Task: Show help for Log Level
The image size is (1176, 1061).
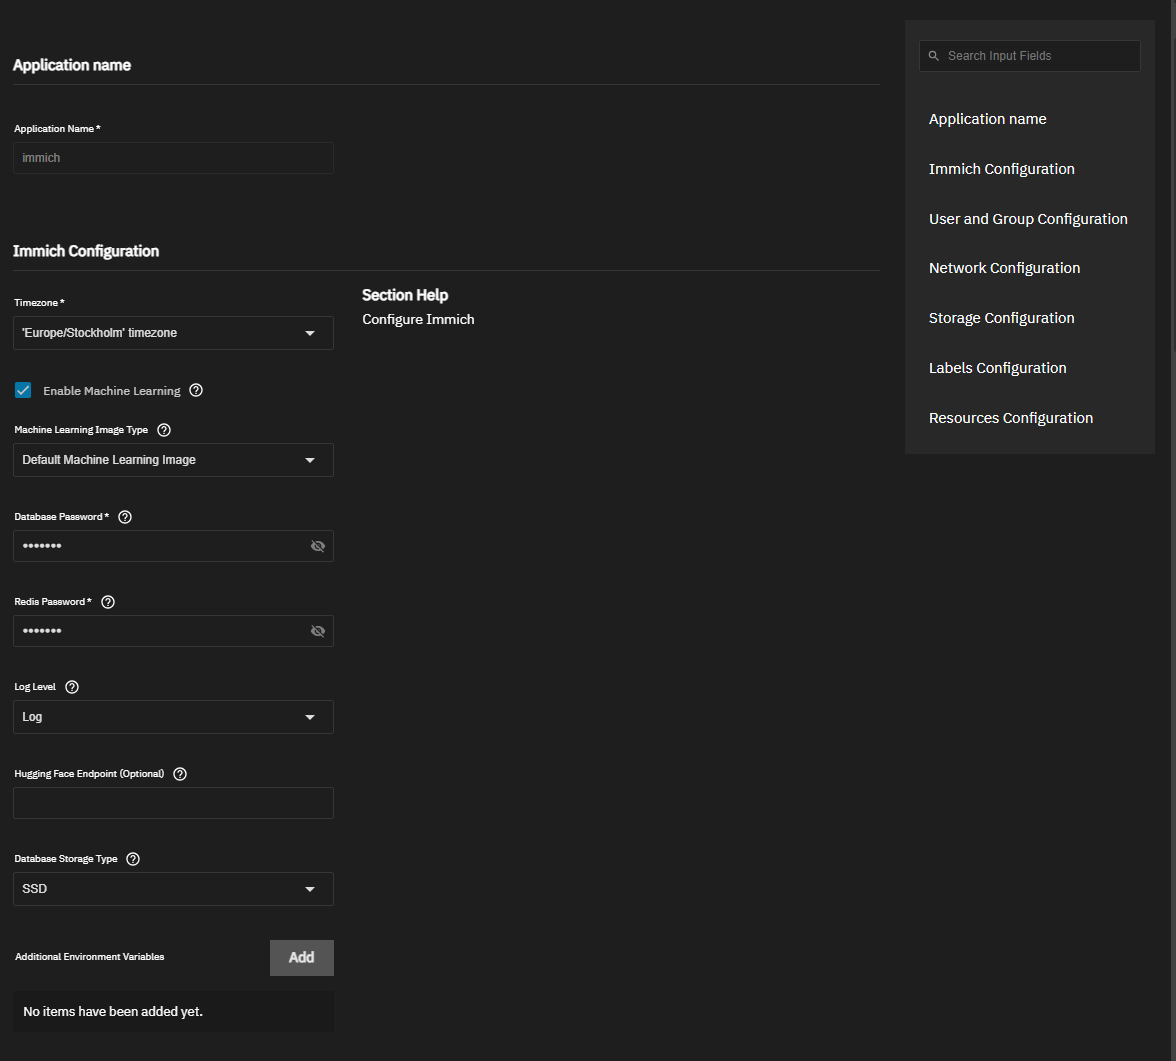Action: coord(72,687)
